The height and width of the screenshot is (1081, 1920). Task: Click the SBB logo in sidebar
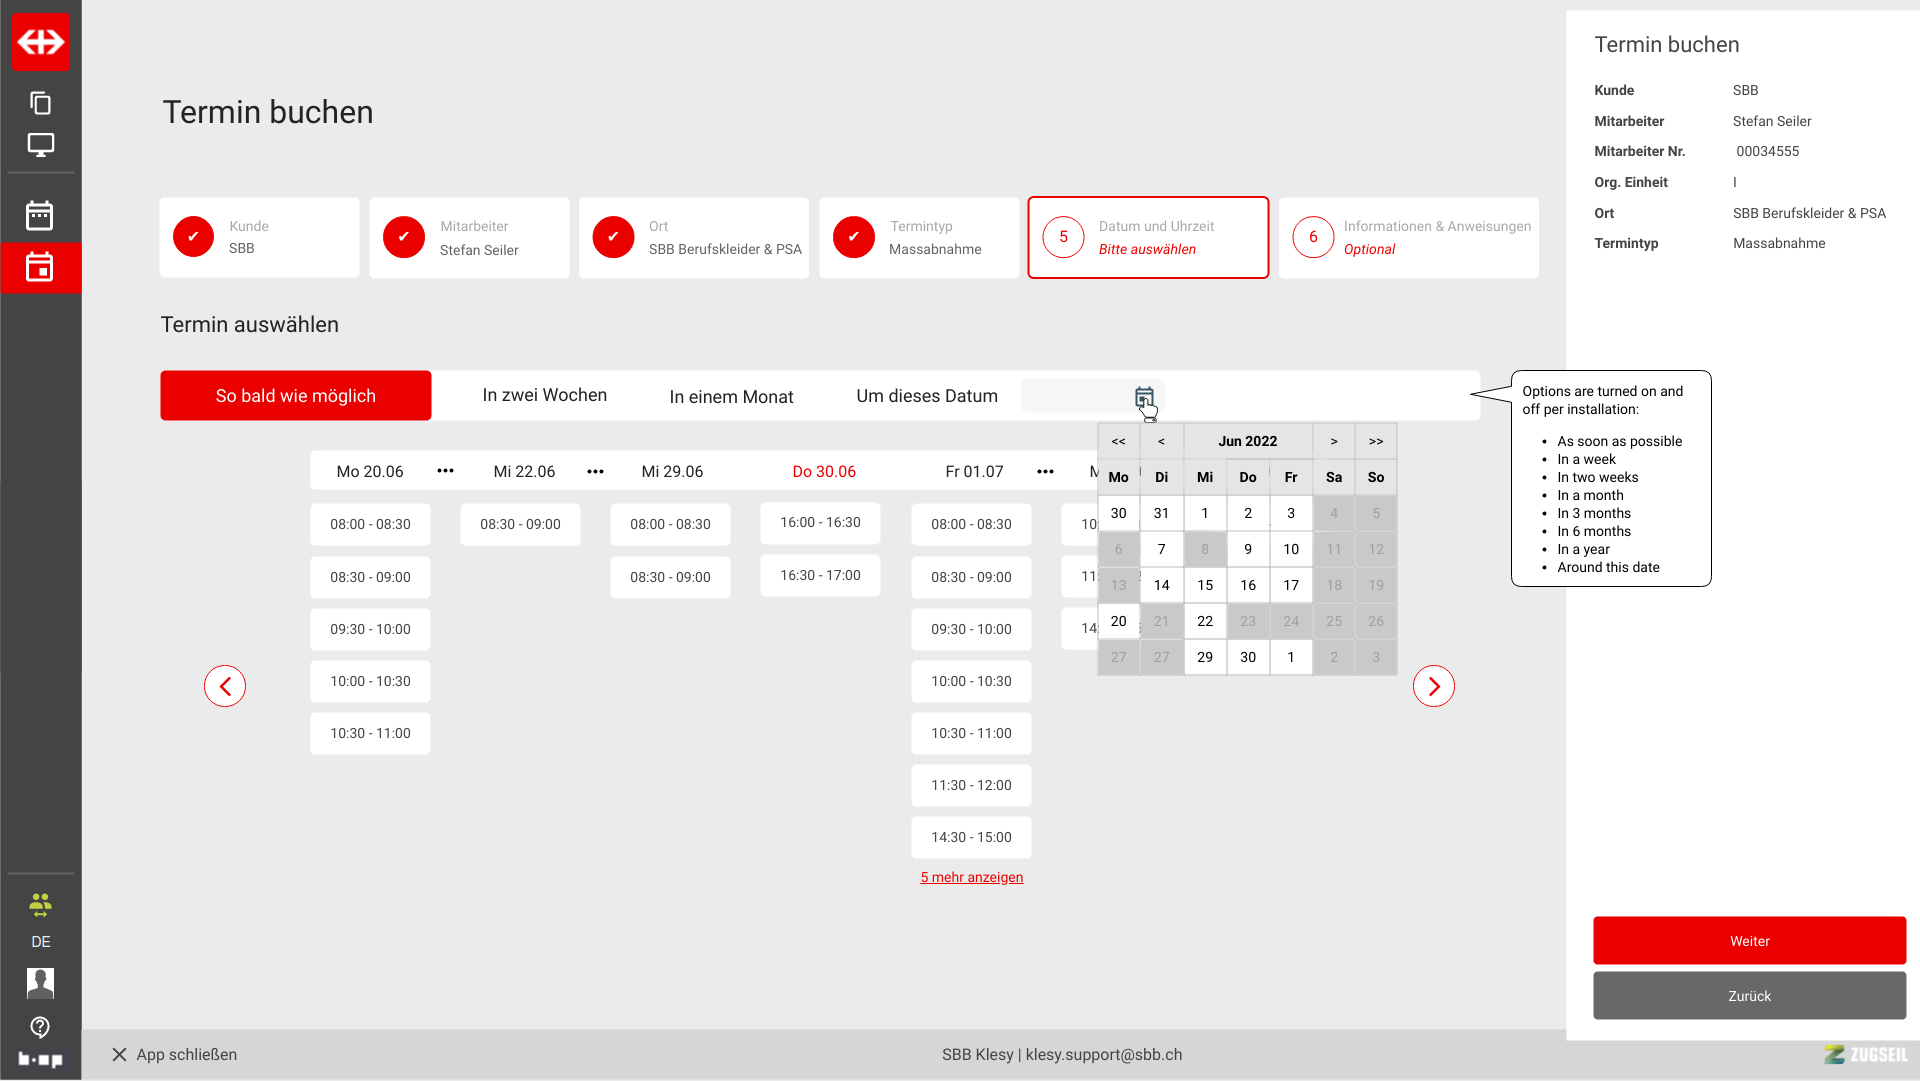click(40, 42)
